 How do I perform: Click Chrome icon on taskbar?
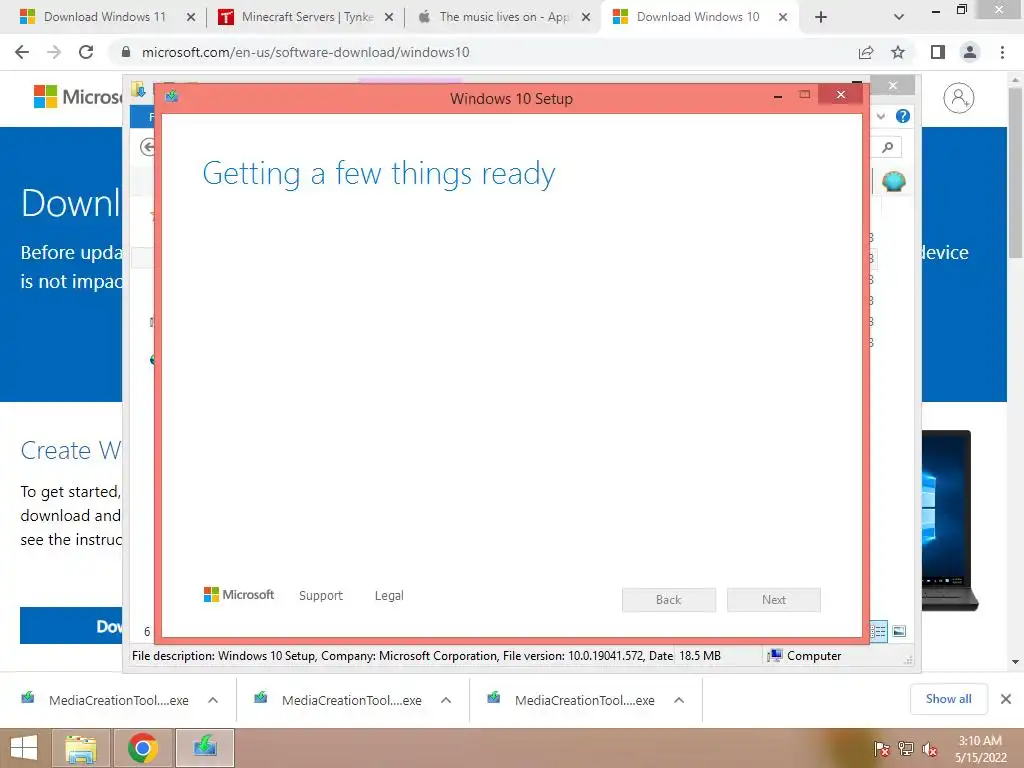click(143, 748)
